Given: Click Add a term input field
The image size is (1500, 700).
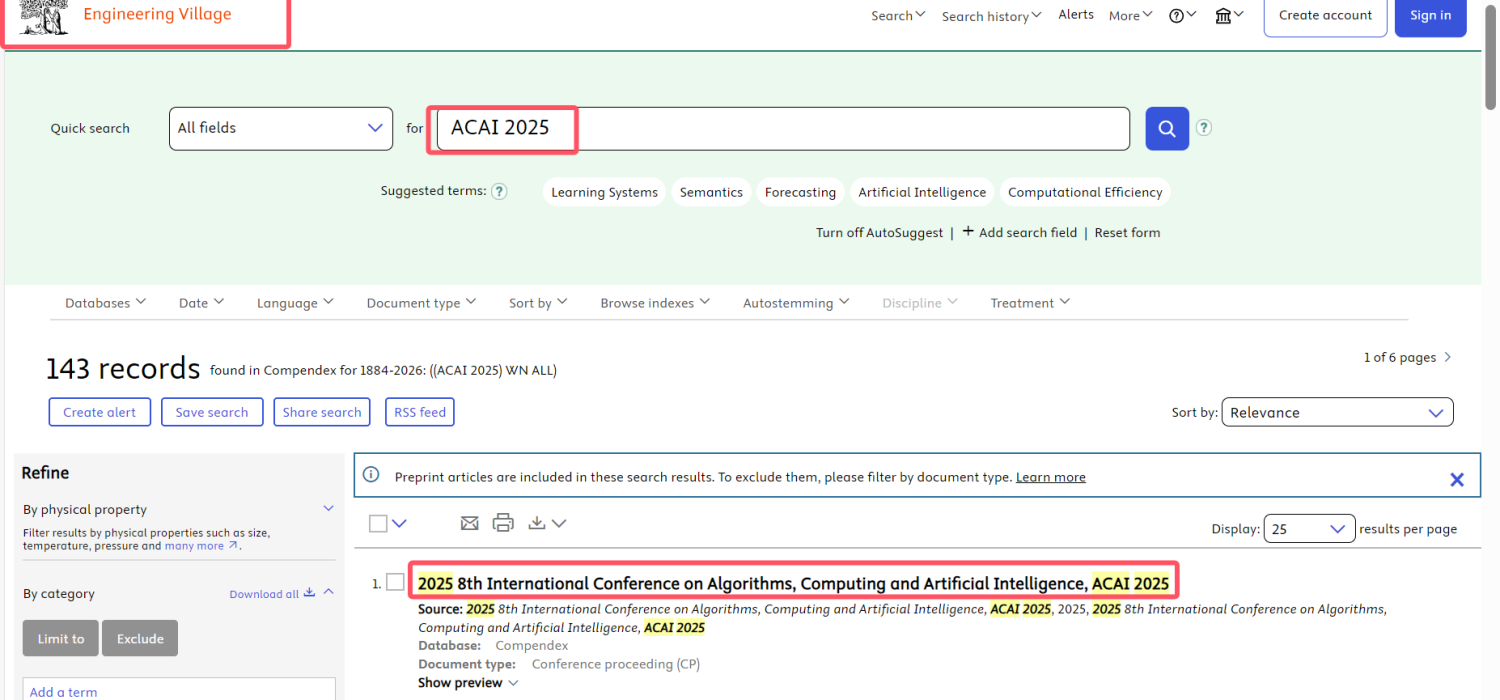Looking at the screenshot, I should click(179, 689).
